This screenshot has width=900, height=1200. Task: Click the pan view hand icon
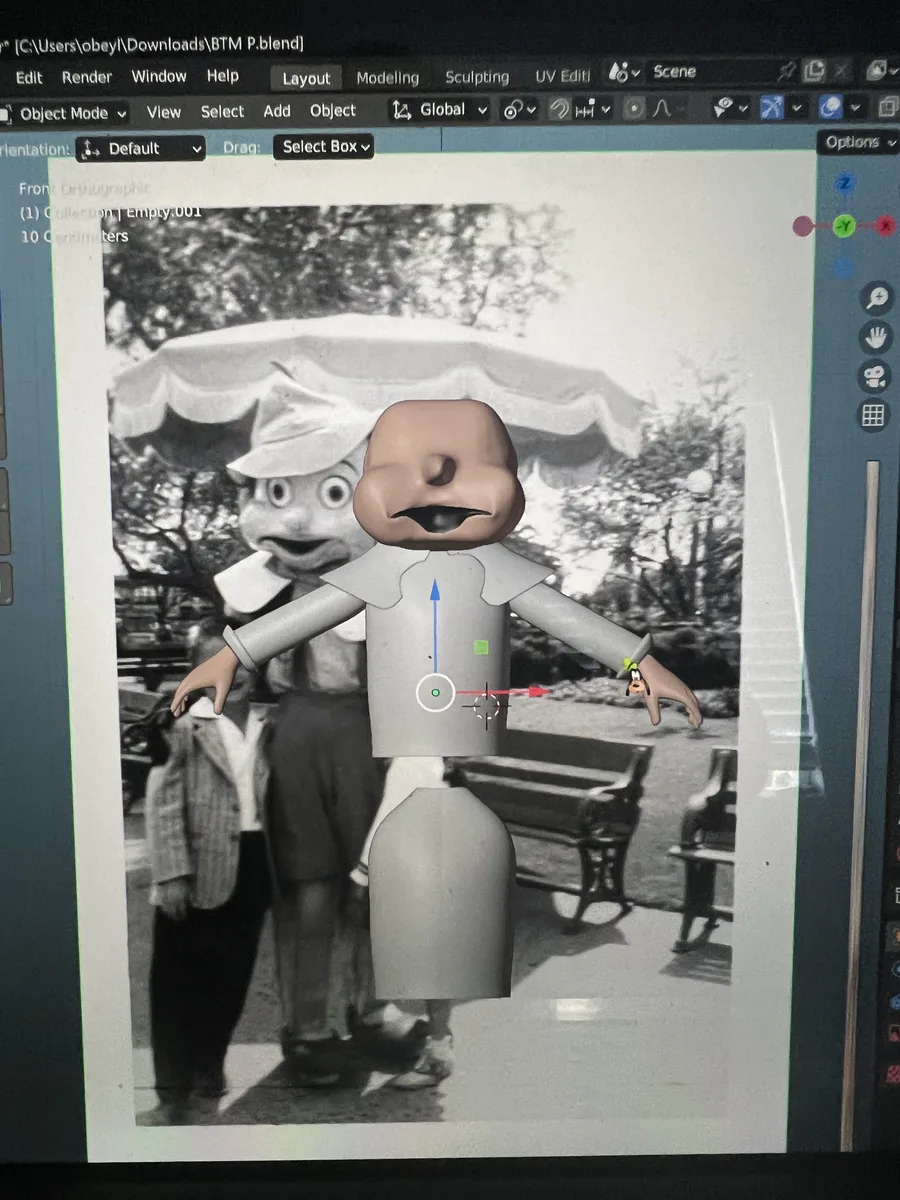(x=876, y=337)
